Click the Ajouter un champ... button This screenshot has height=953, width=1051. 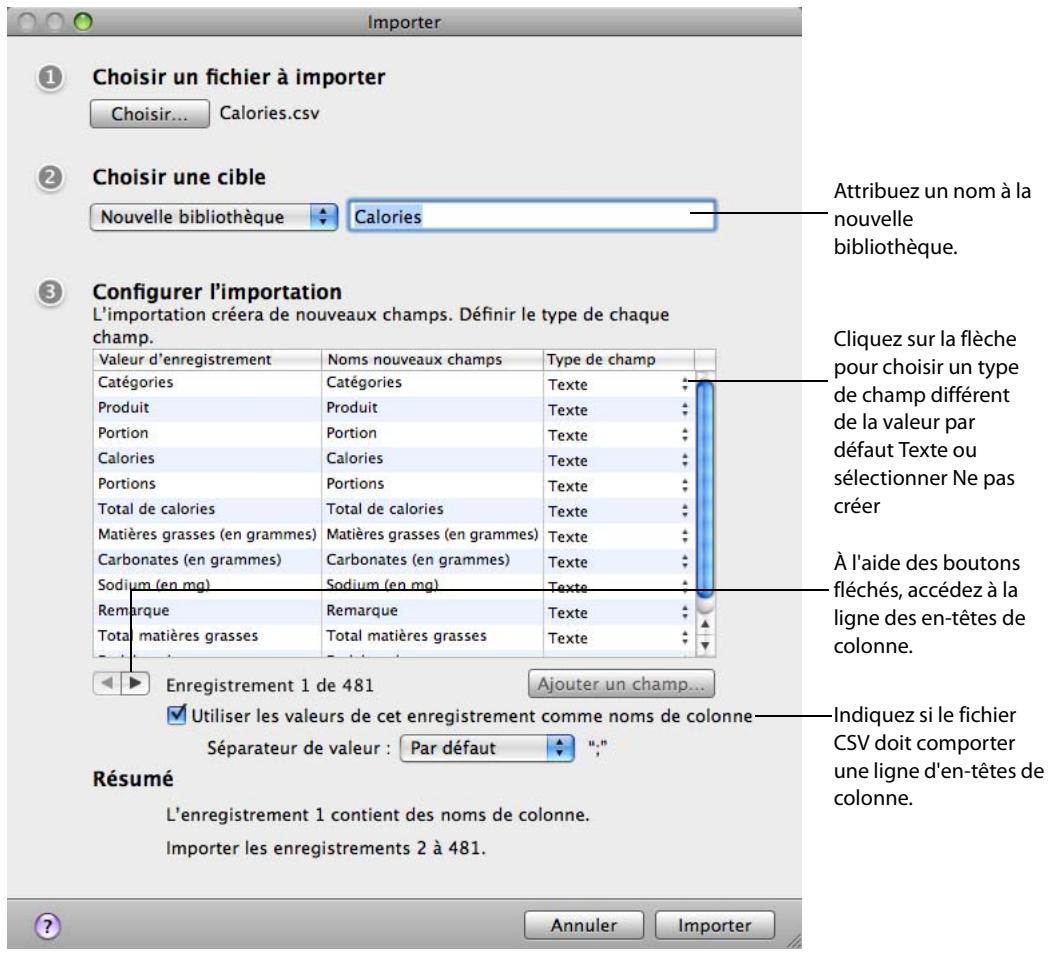tap(621, 684)
